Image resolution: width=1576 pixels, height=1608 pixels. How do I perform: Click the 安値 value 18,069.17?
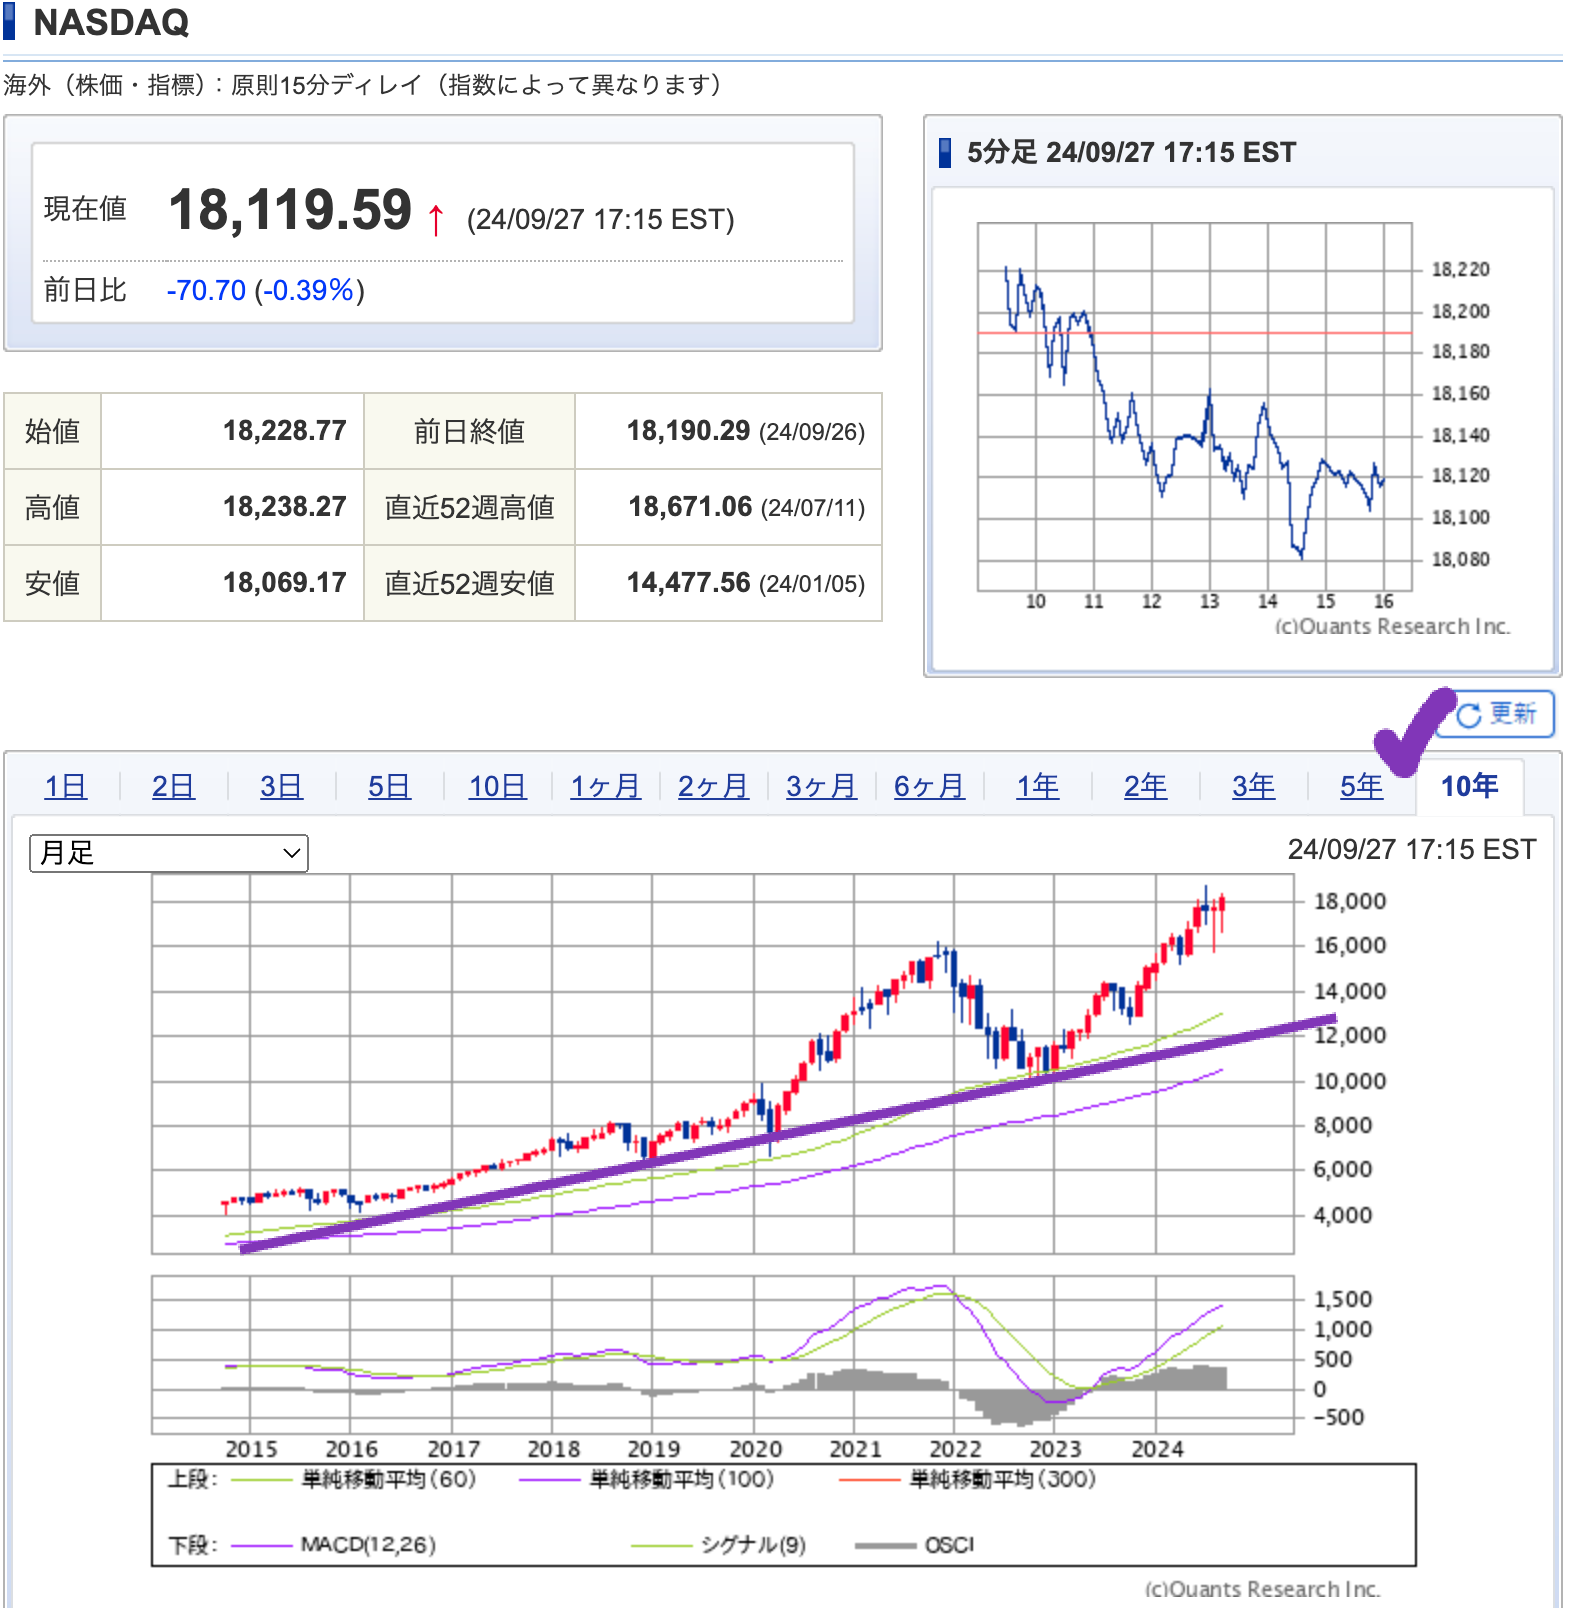284,583
